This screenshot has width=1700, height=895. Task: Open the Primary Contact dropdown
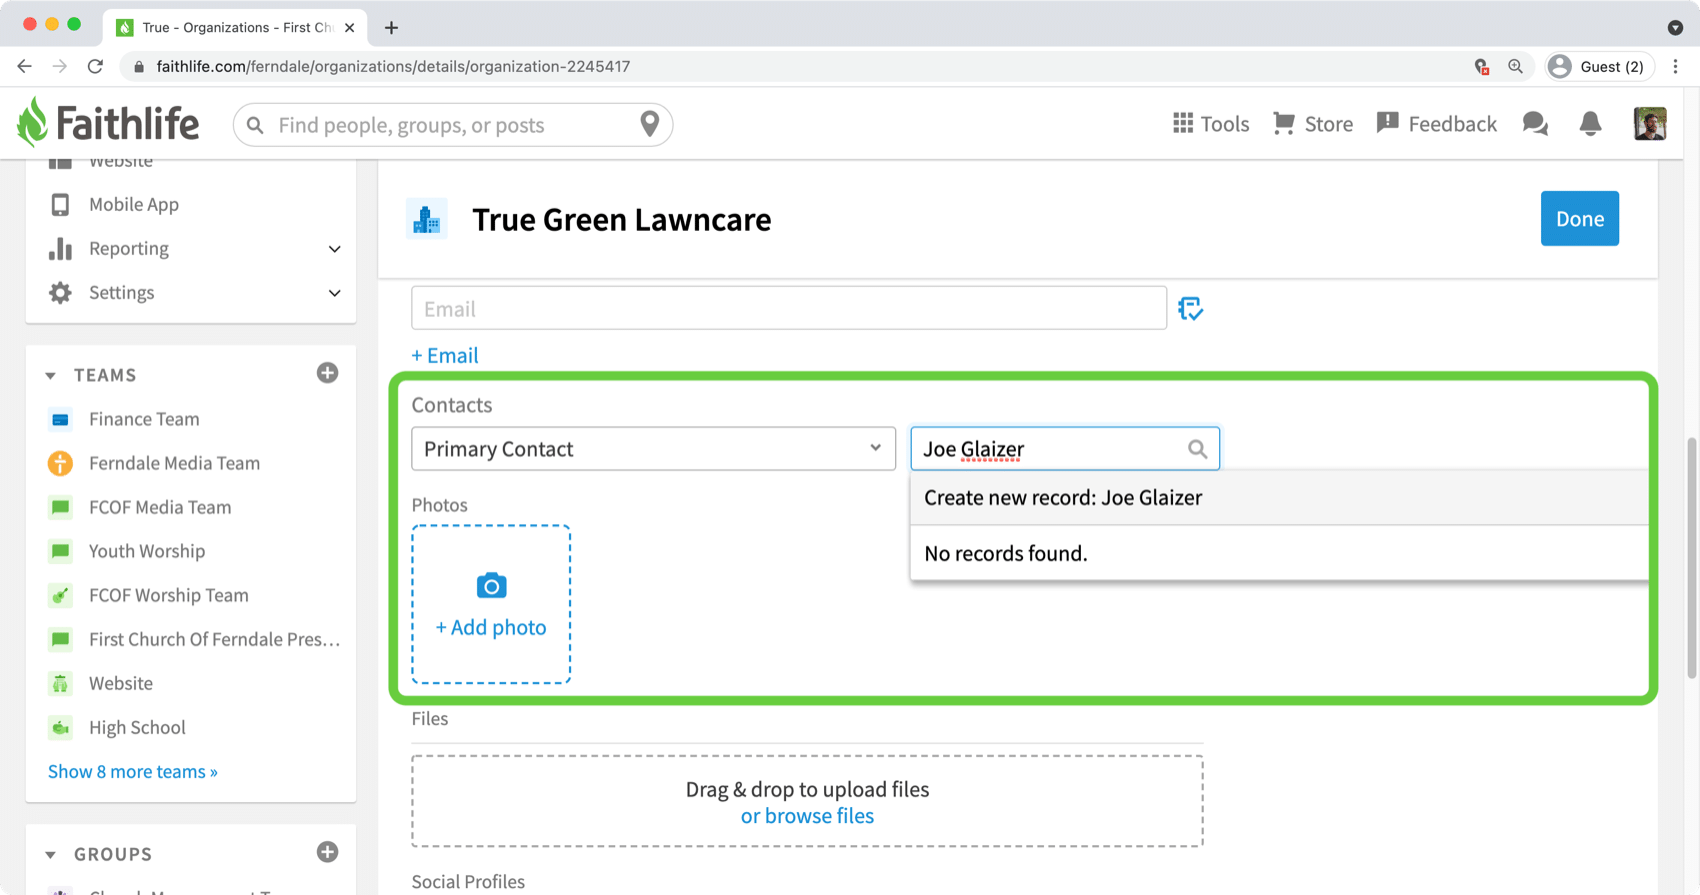click(x=653, y=448)
